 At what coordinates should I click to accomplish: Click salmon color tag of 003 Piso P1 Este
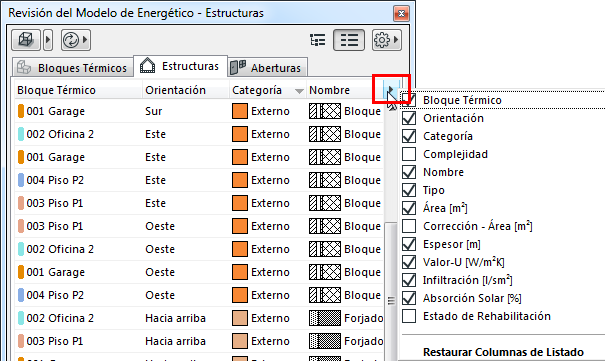(21, 203)
